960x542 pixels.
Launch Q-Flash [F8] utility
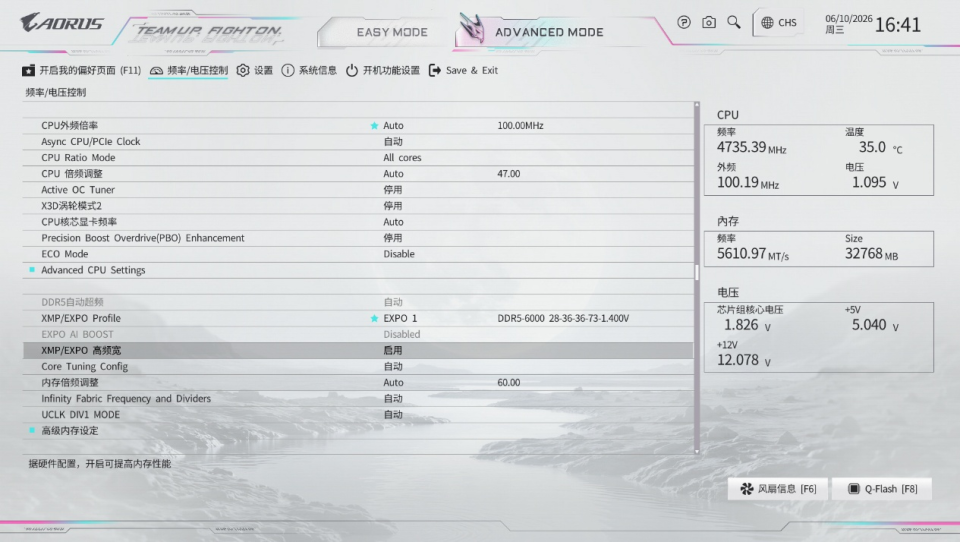[882, 489]
